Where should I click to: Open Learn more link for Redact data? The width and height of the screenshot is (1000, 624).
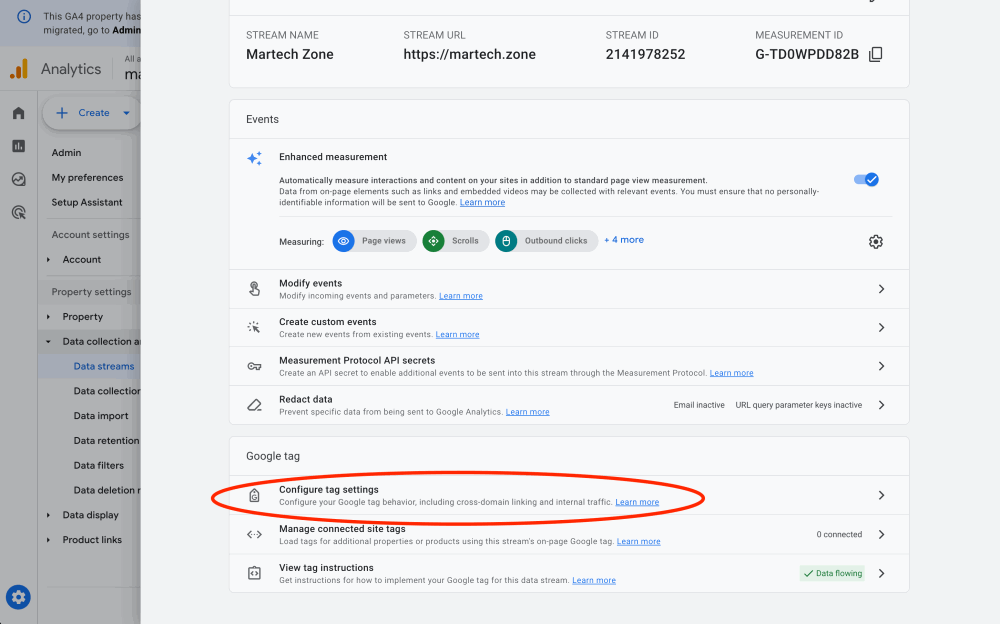click(527, 412)
